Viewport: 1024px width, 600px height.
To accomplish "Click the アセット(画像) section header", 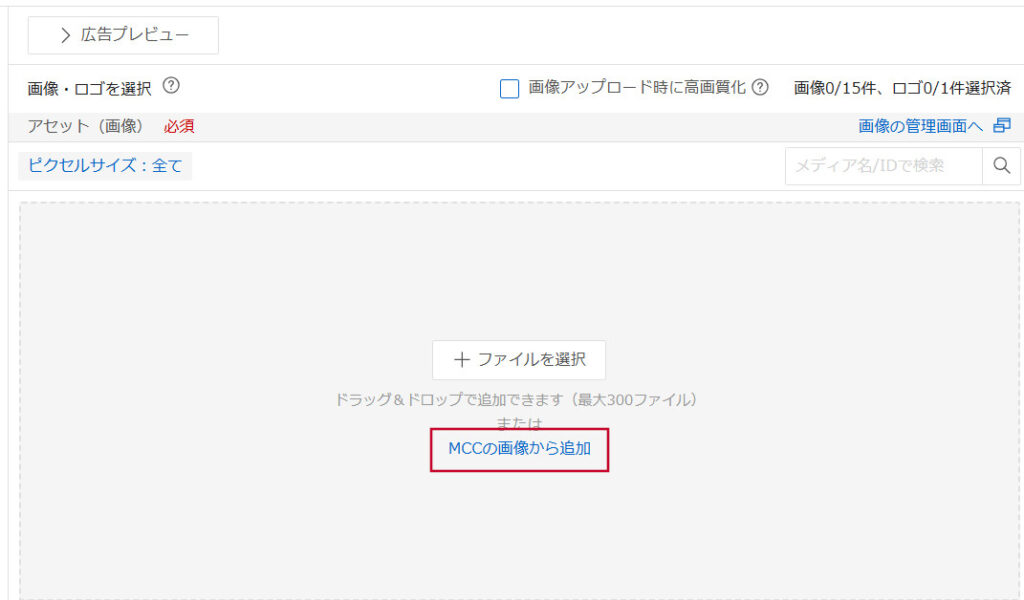I will [x=85, y=126].
